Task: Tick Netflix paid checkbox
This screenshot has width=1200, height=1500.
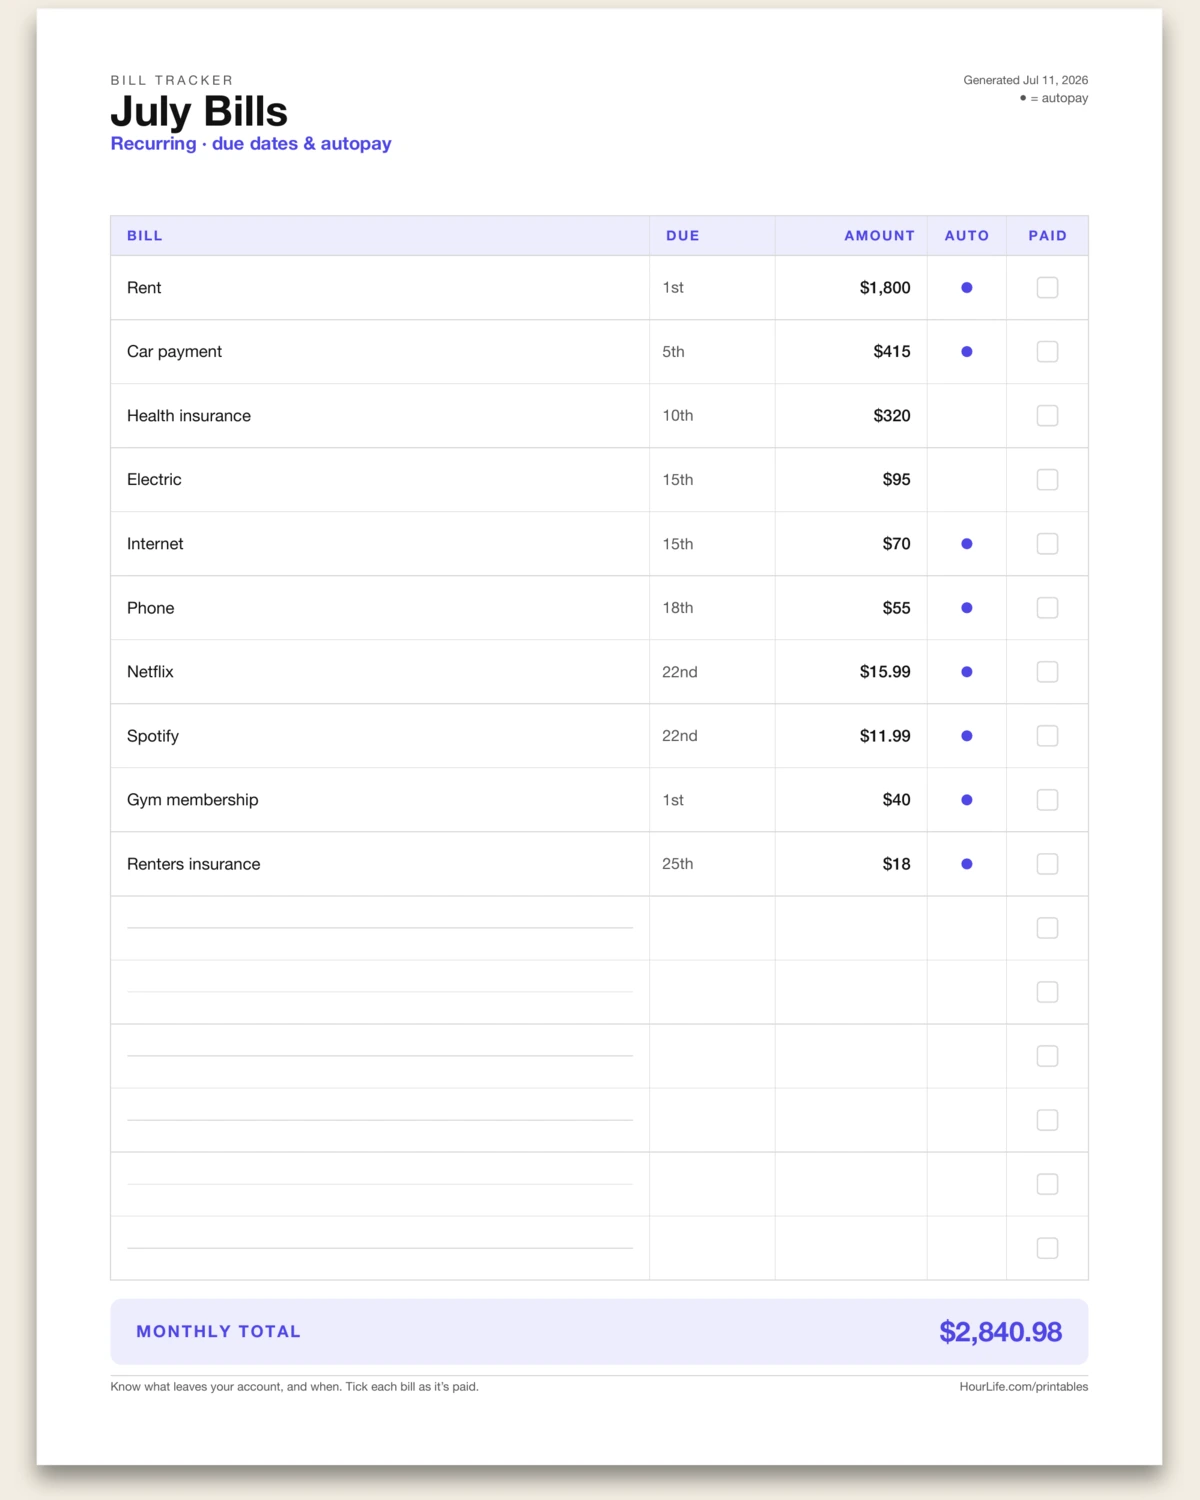Action: [1047, 672]
